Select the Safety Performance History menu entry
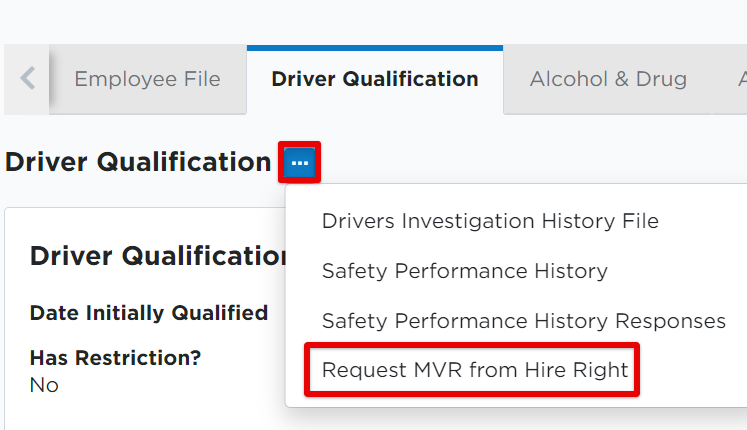Screen dimensions: 747x430 (464, 271)
